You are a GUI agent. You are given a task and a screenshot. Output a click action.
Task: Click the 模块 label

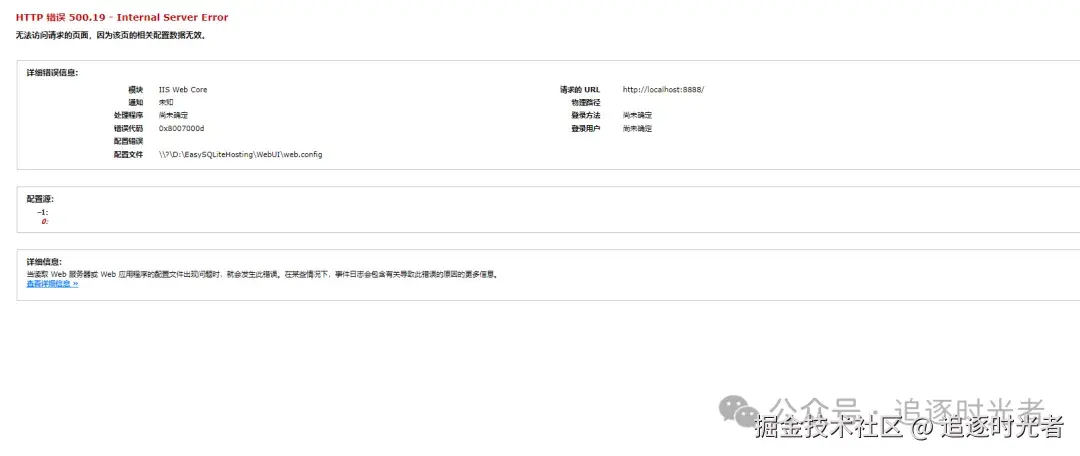(136, 90)
